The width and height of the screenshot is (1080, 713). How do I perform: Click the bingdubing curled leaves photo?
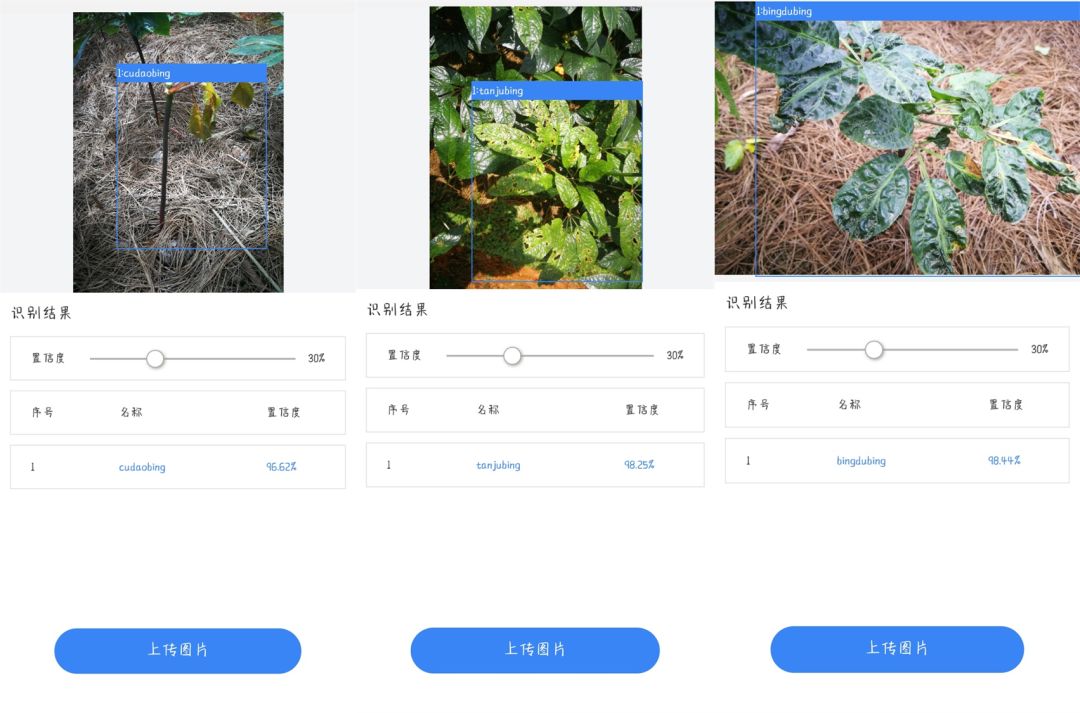(897, 138)
